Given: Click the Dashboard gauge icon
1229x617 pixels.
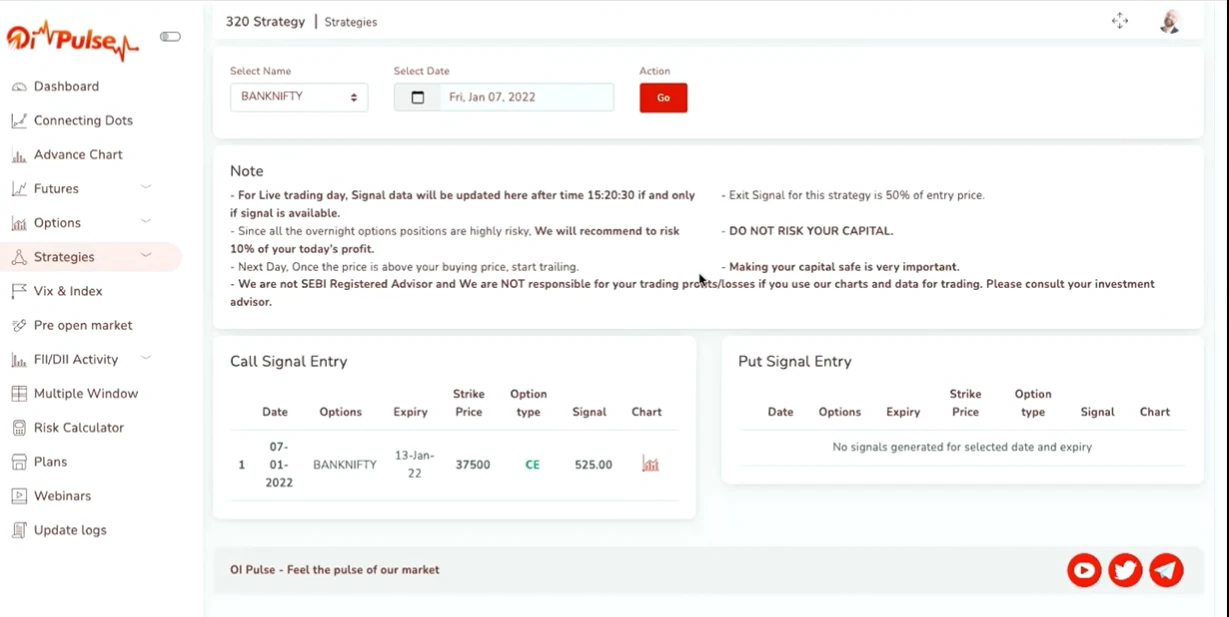Looking at the screenshot, I should (x=19, y=87).
